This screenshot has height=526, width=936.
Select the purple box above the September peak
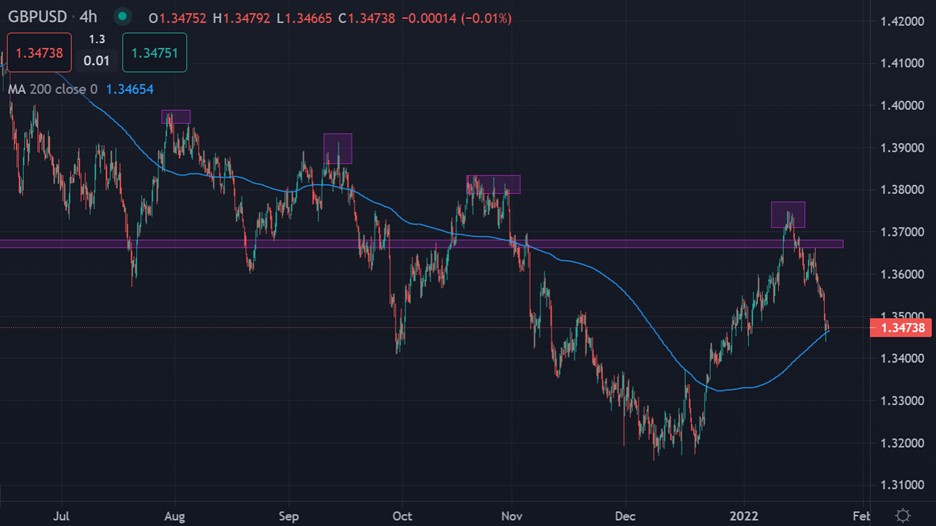pos(338,149)
